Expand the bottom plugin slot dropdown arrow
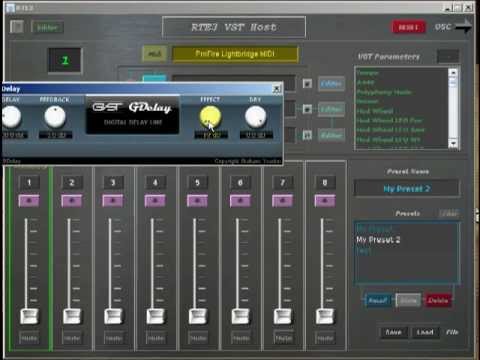The width and height of the screenshot is (480, 360). point(307,135)
